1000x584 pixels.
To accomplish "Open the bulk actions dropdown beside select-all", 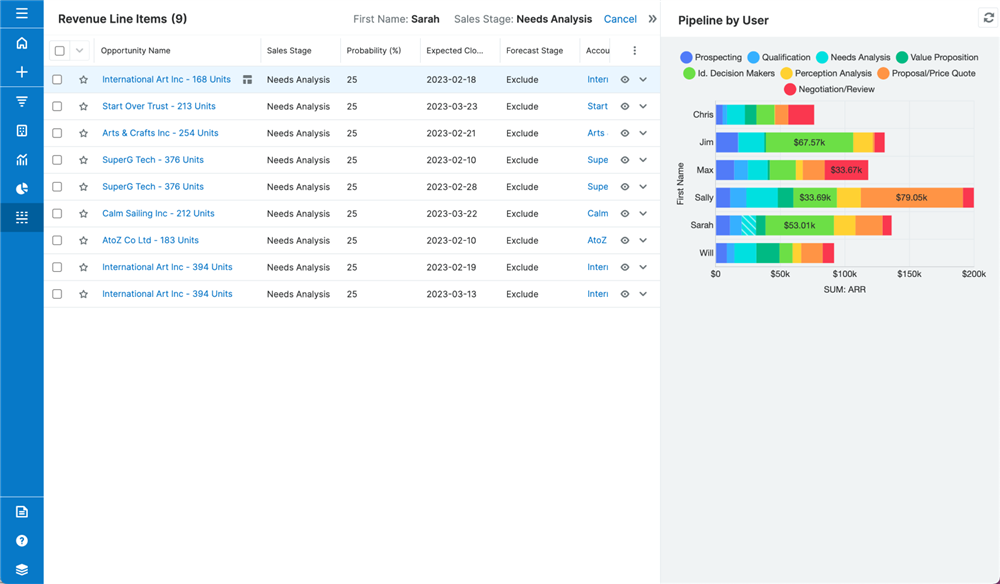I will coord(79,51).
